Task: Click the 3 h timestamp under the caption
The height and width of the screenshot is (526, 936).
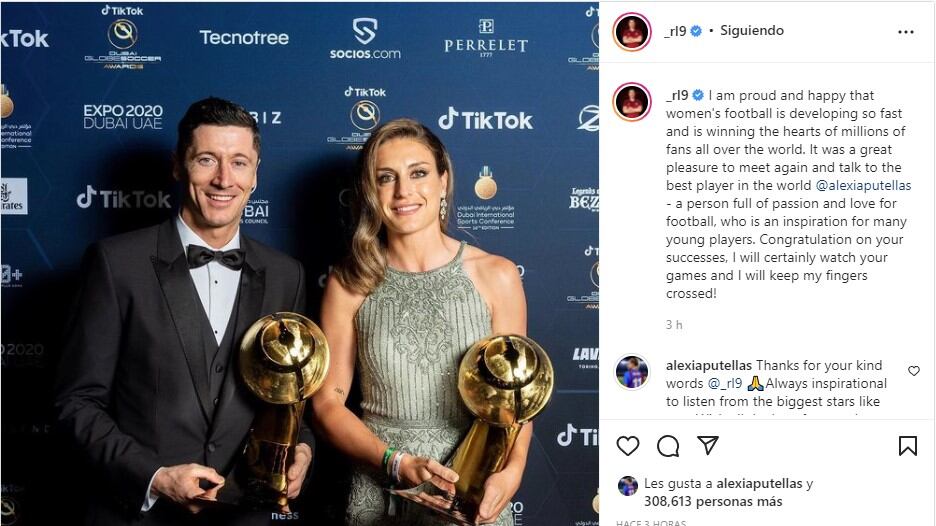Action: [674, 325]
